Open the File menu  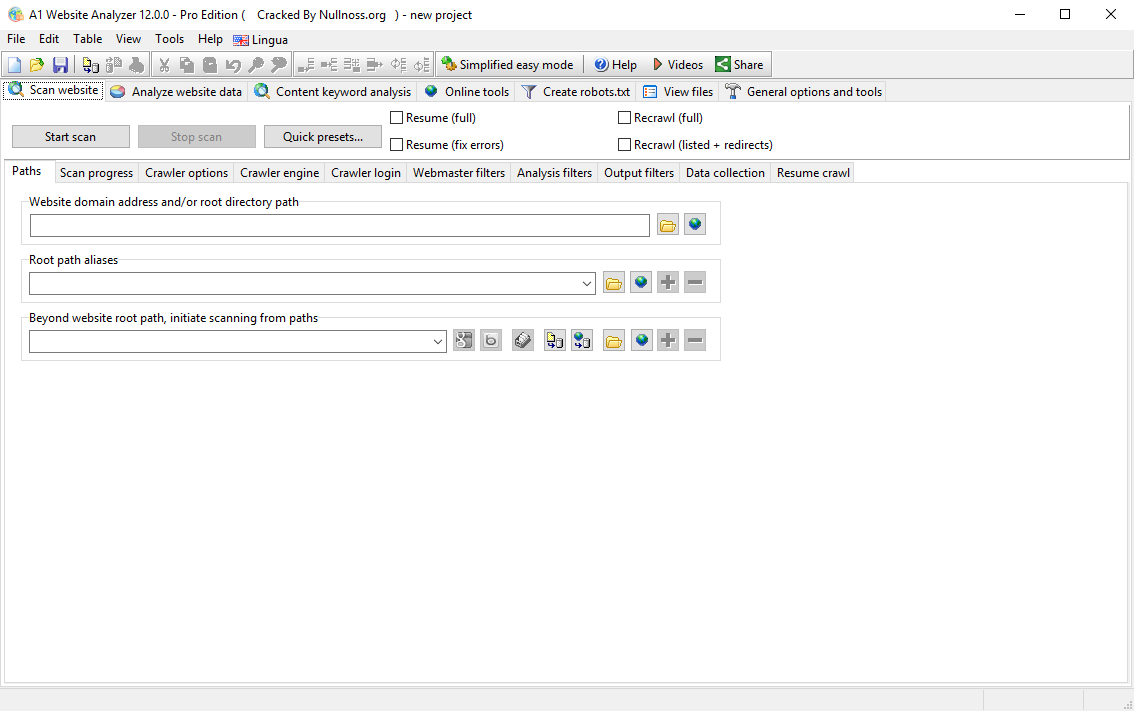(16, 39)
